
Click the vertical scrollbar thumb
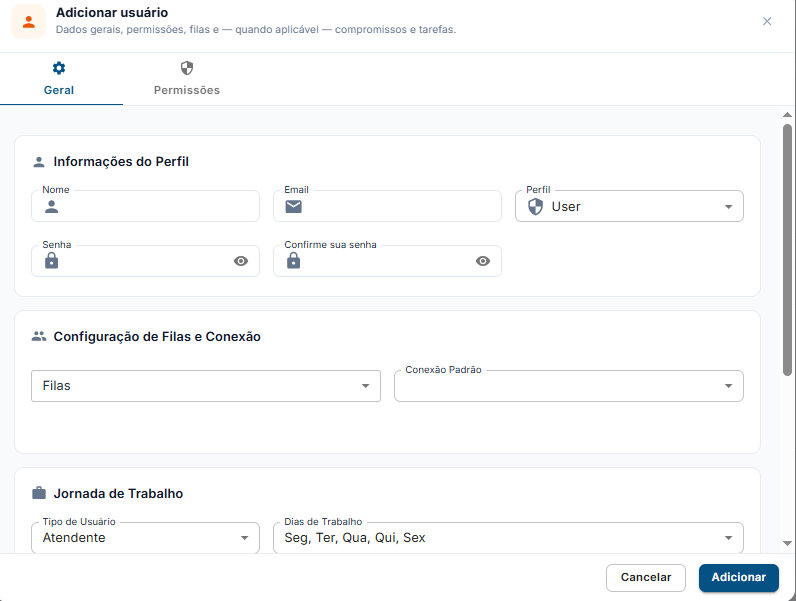pos(787,250)
